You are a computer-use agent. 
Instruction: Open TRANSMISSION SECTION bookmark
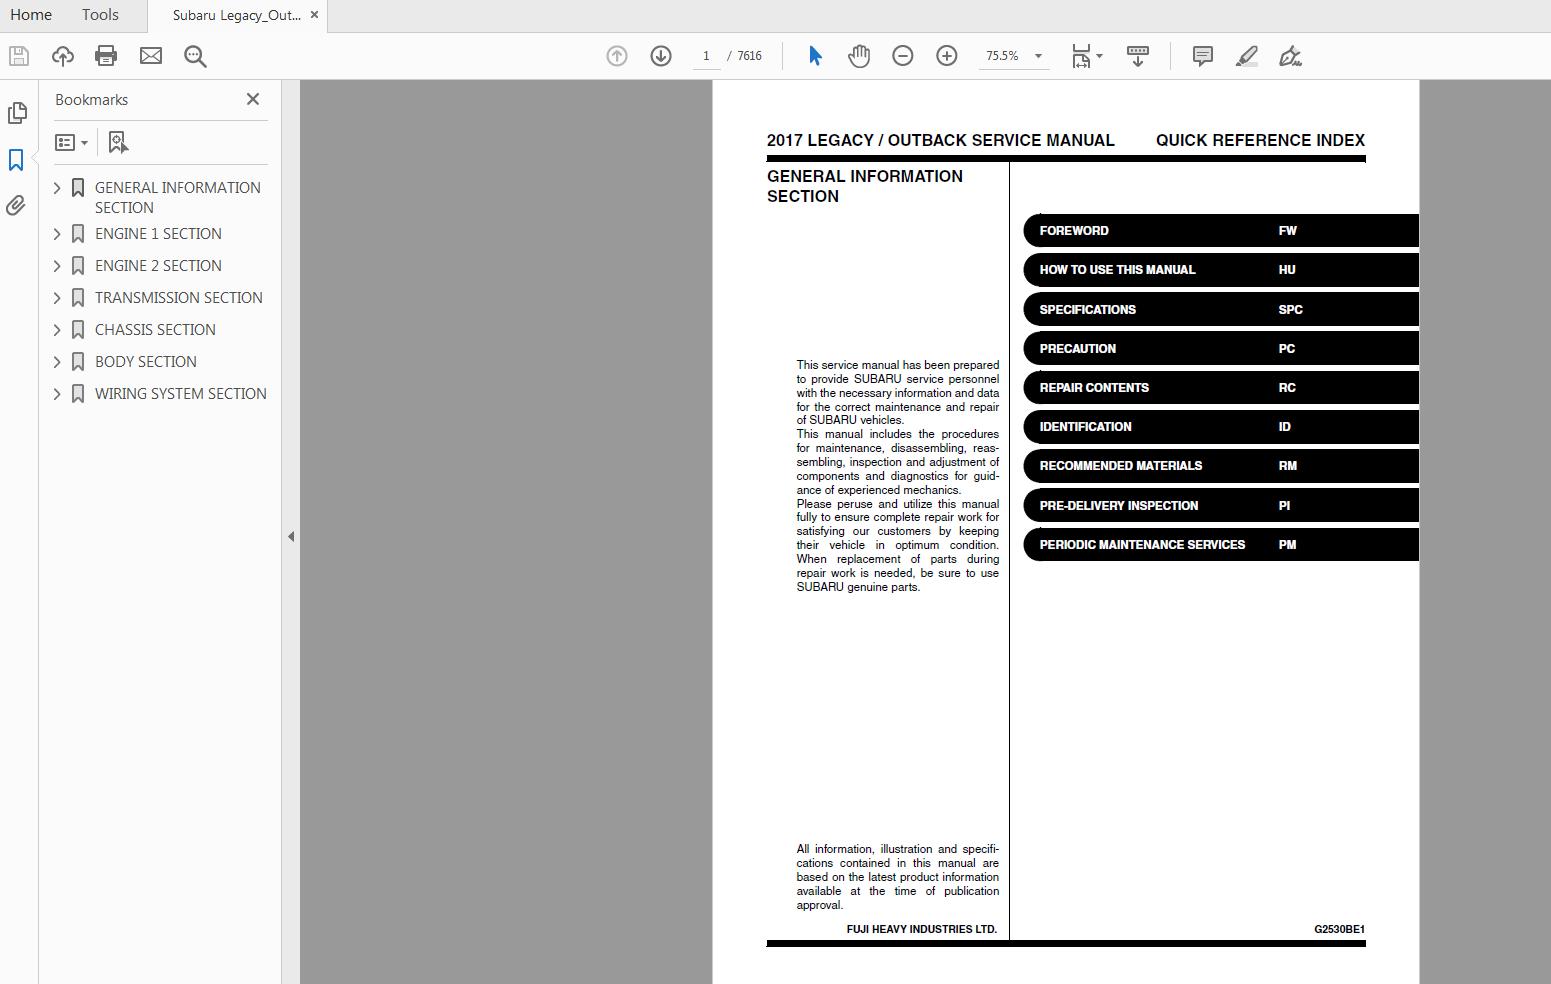click(179, 298)
